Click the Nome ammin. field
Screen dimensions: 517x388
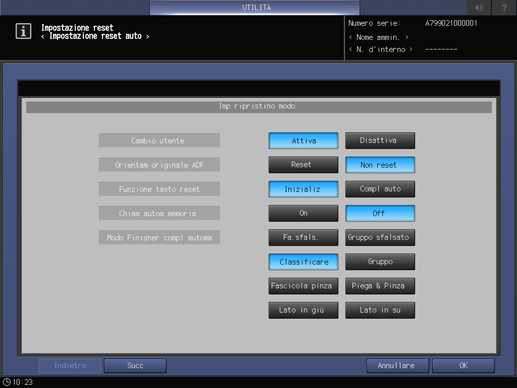378,37
